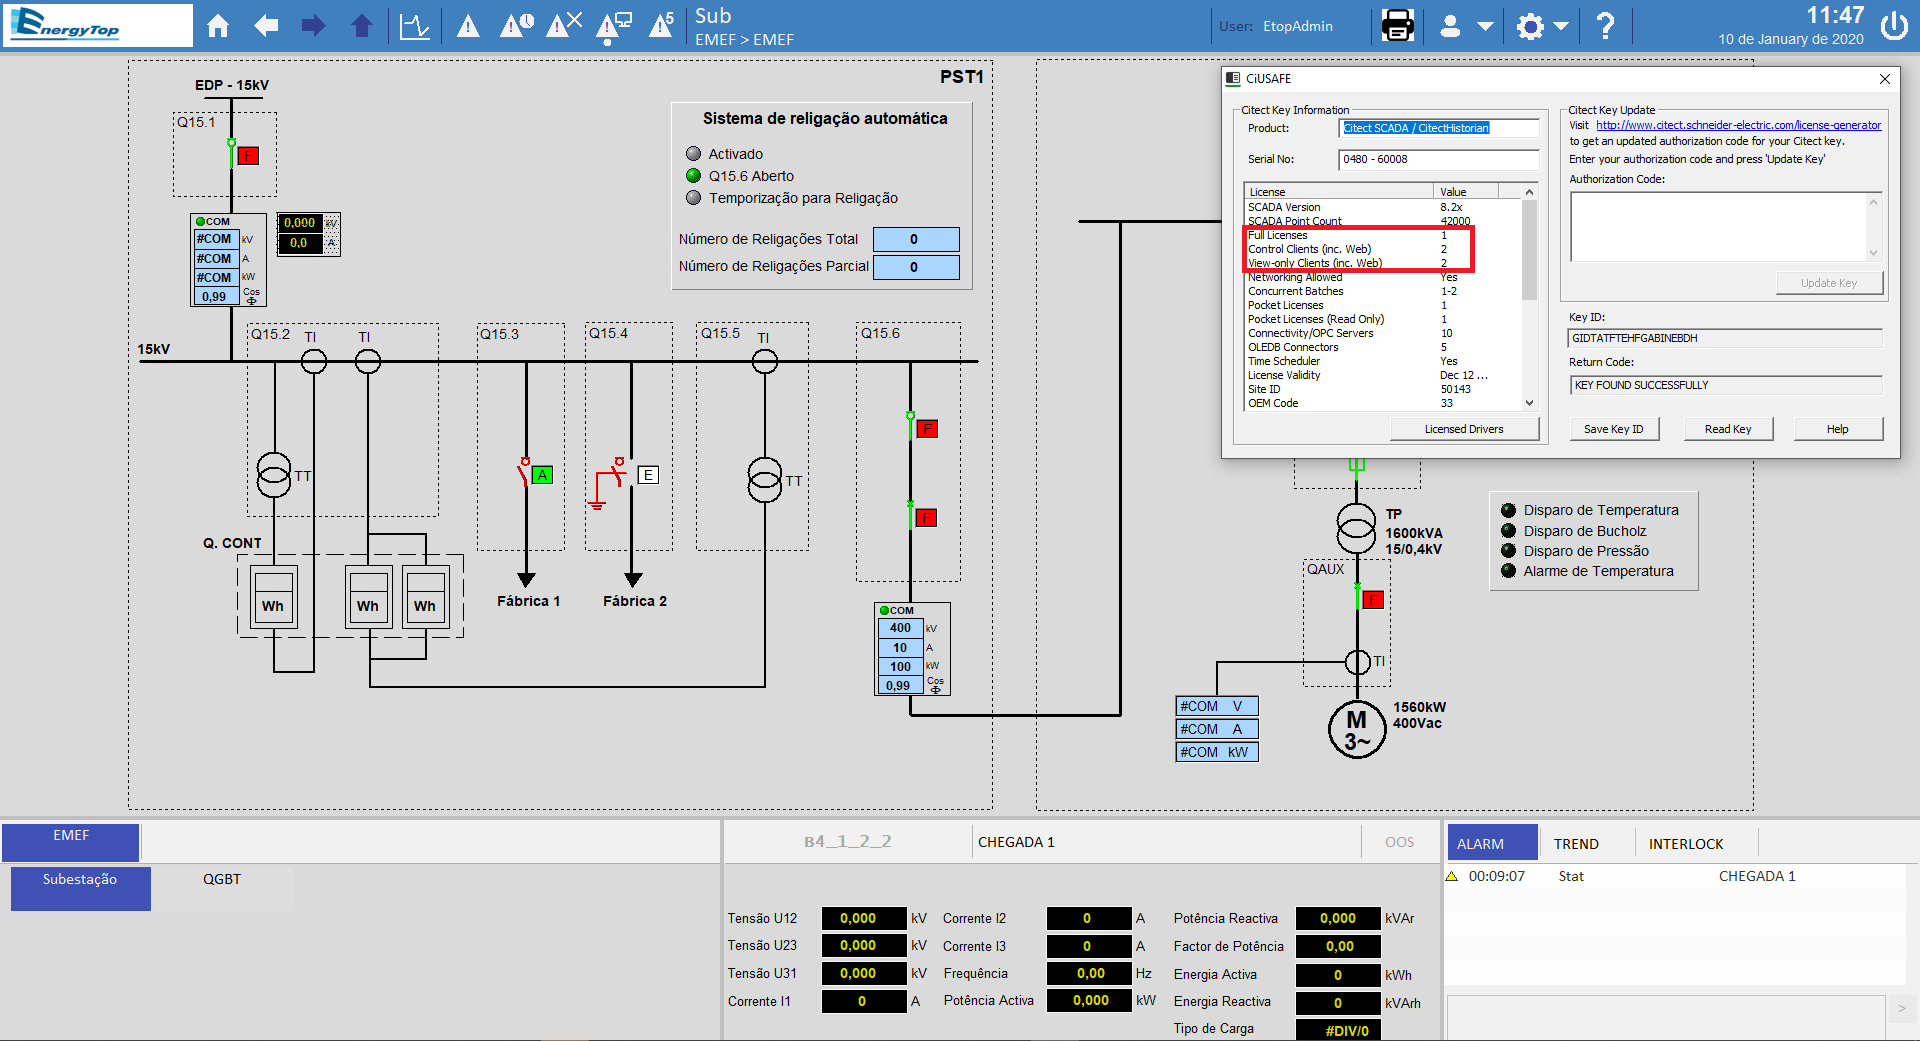The width and height of the screenshot is (1920, 1041).
Task: Click Disparo de Bucholz indicator
Action: (1508, 531)
